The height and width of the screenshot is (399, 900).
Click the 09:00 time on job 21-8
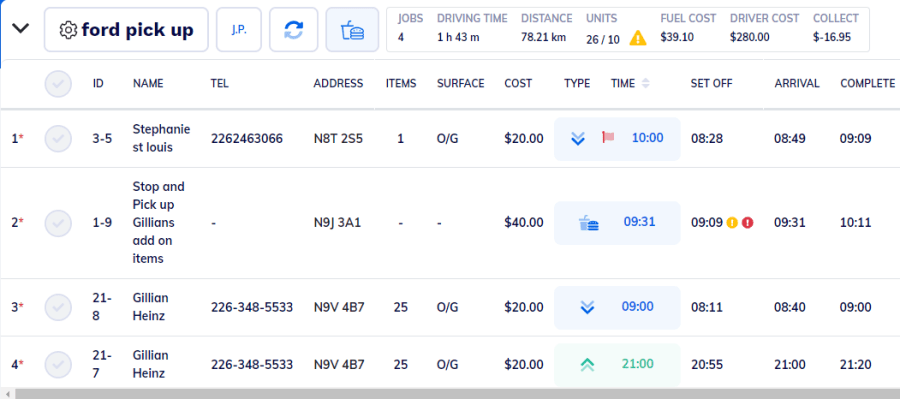(637, 306)
